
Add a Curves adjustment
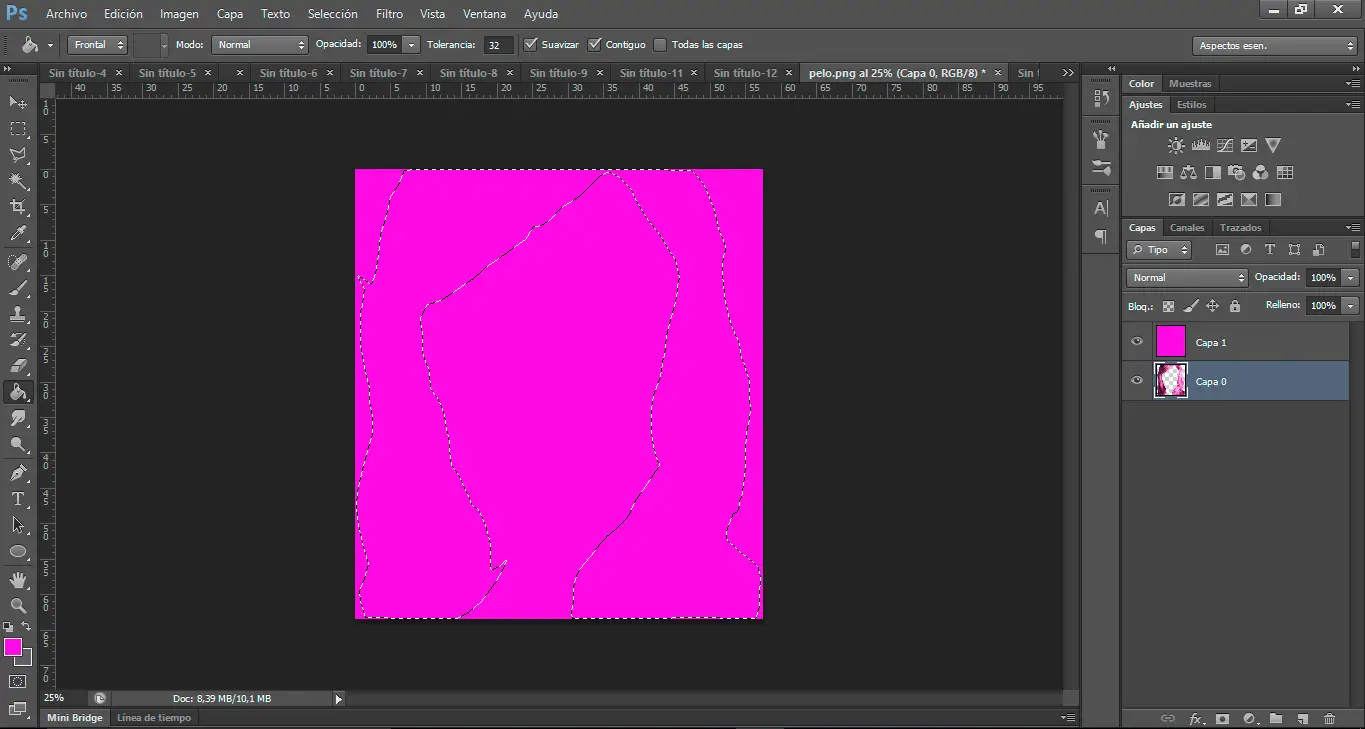[1224, 146]
